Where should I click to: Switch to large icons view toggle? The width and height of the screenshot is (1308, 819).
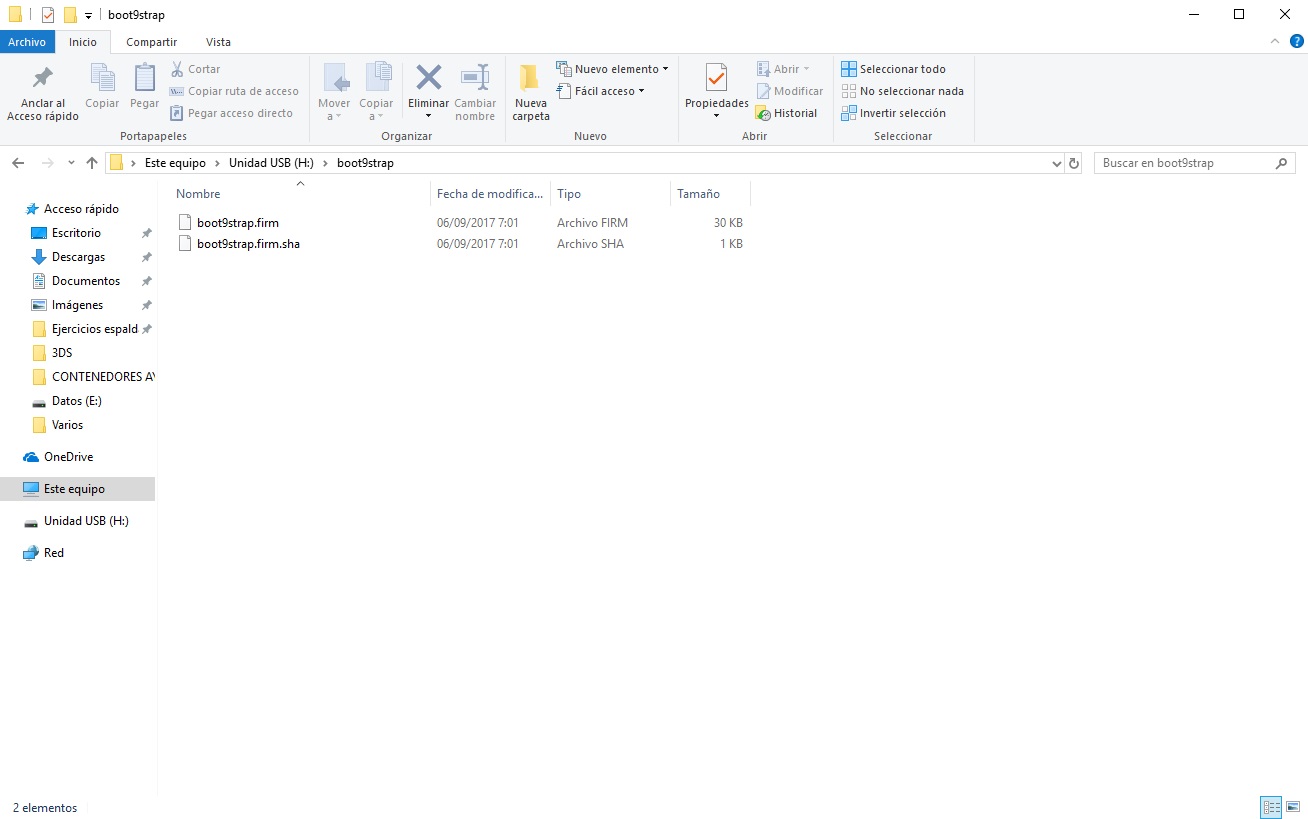pyautogui.click(x=1291, y=807)
